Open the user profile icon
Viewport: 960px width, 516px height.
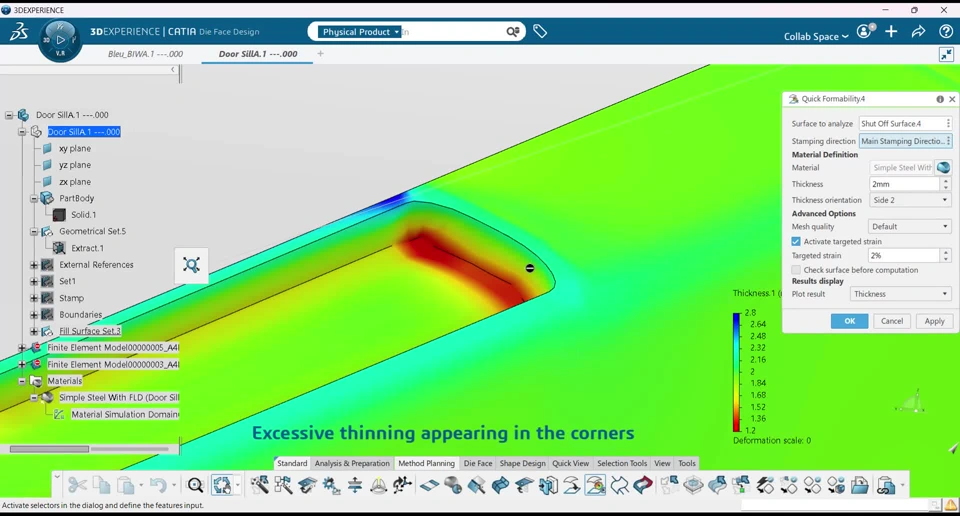point(864,31)
